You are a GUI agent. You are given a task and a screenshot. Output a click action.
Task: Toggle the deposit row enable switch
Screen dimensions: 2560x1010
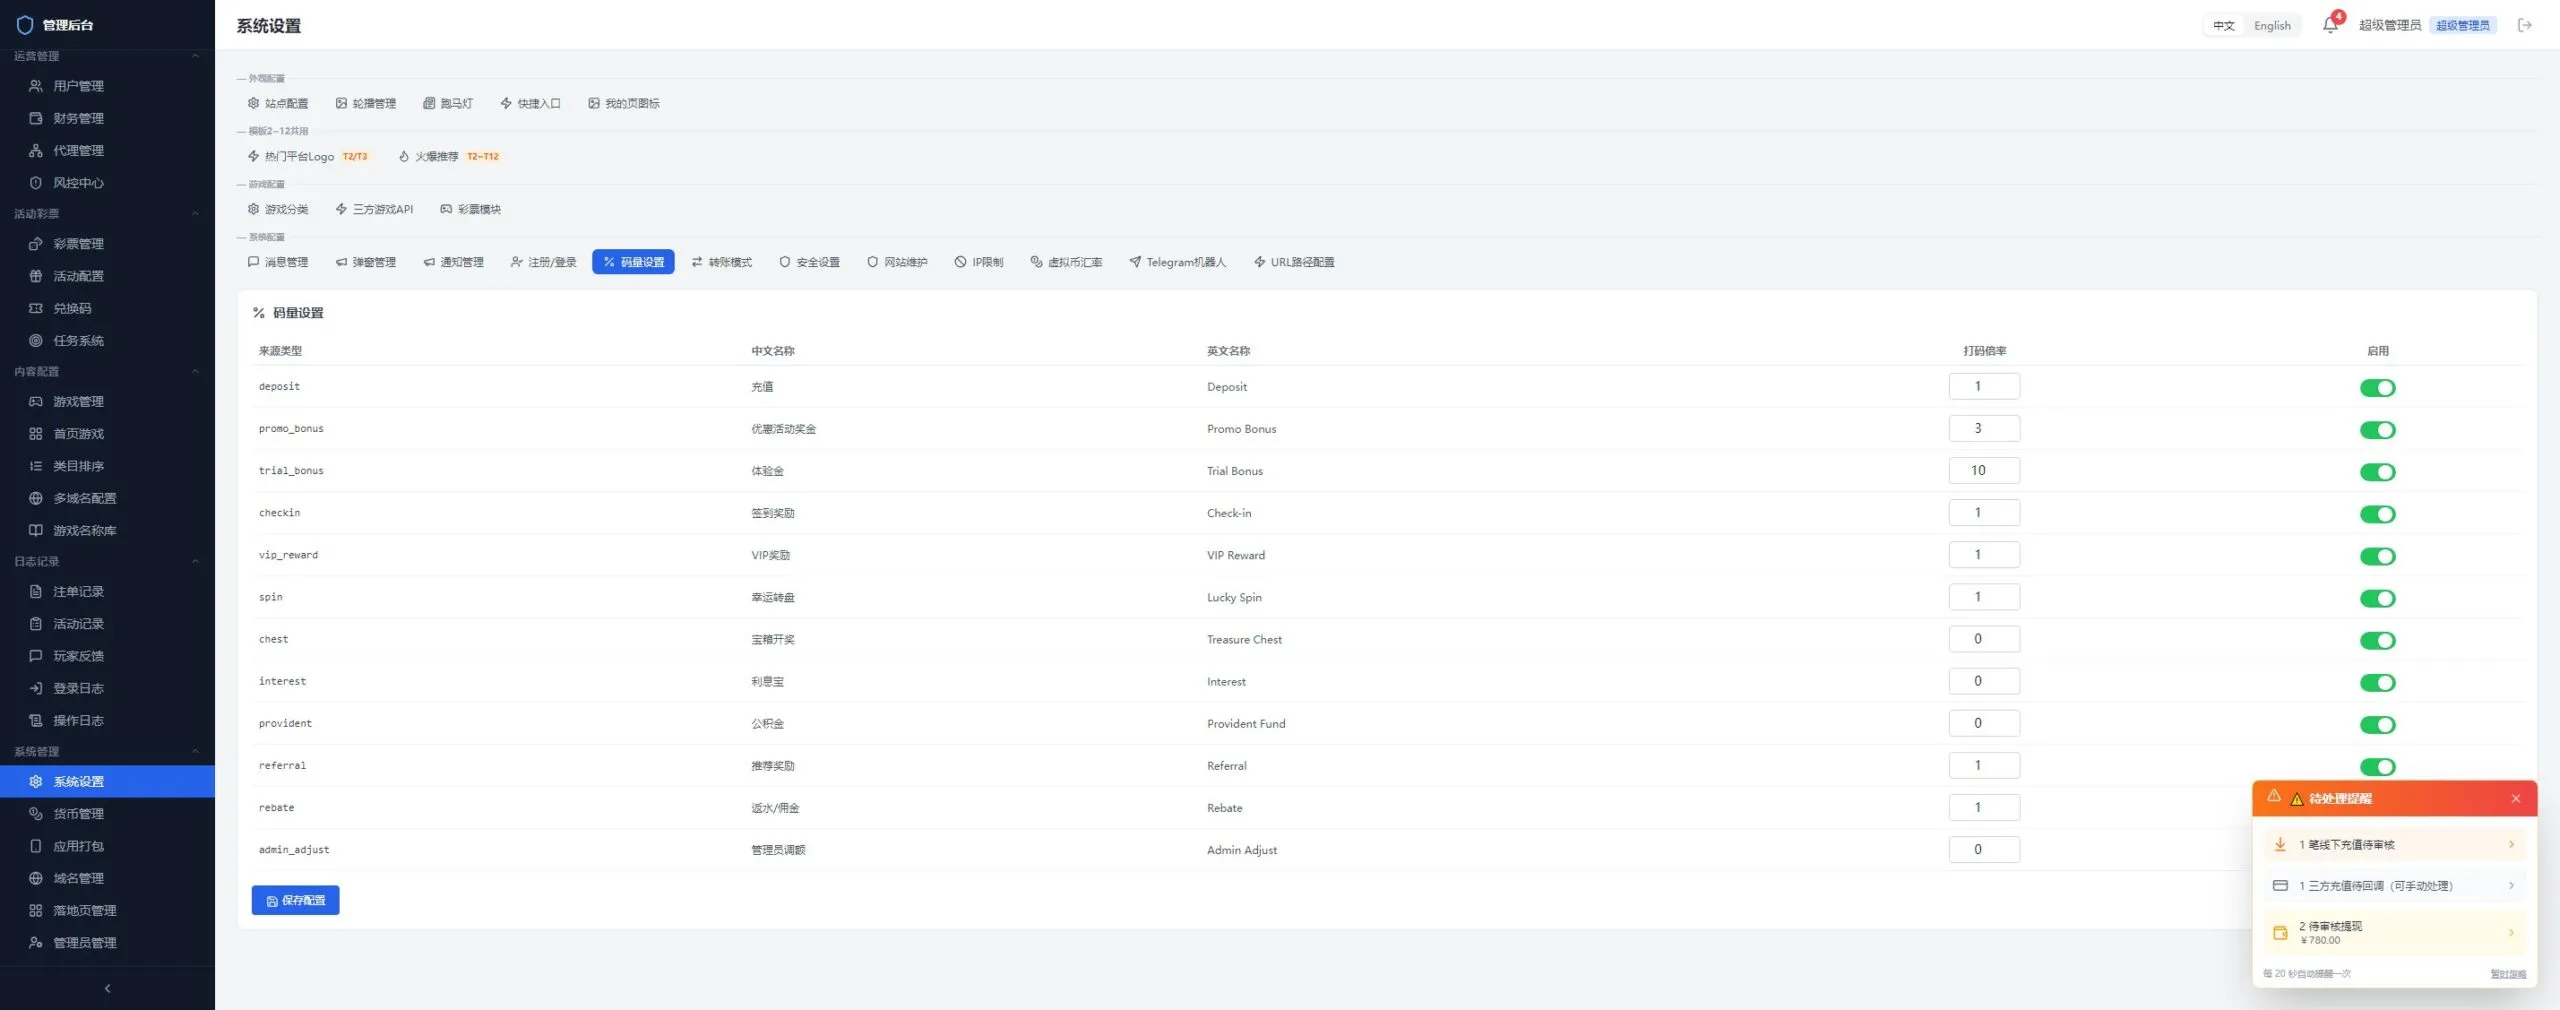point(2377,388)
